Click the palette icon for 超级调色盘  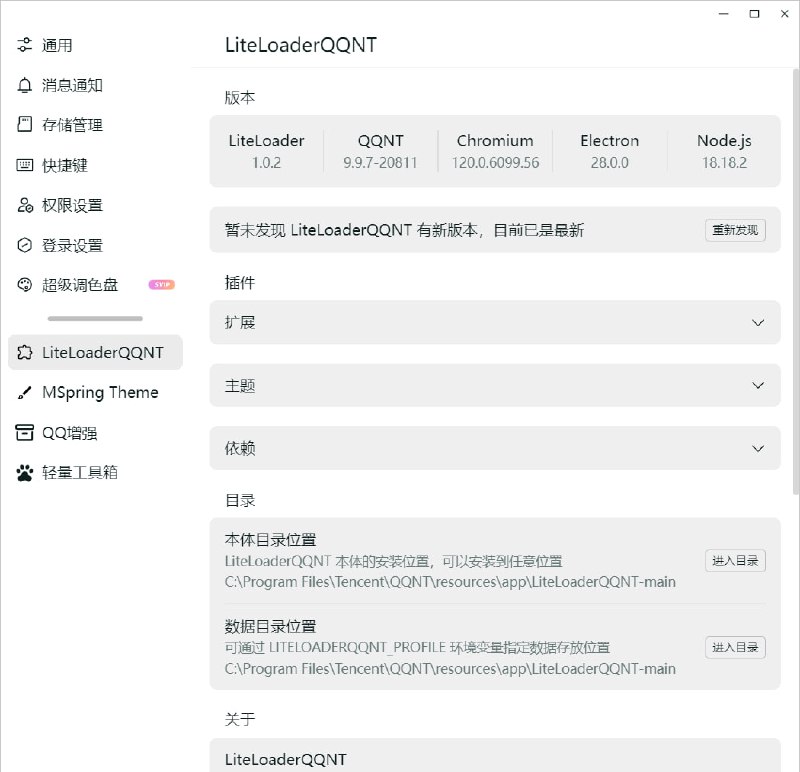24,285
